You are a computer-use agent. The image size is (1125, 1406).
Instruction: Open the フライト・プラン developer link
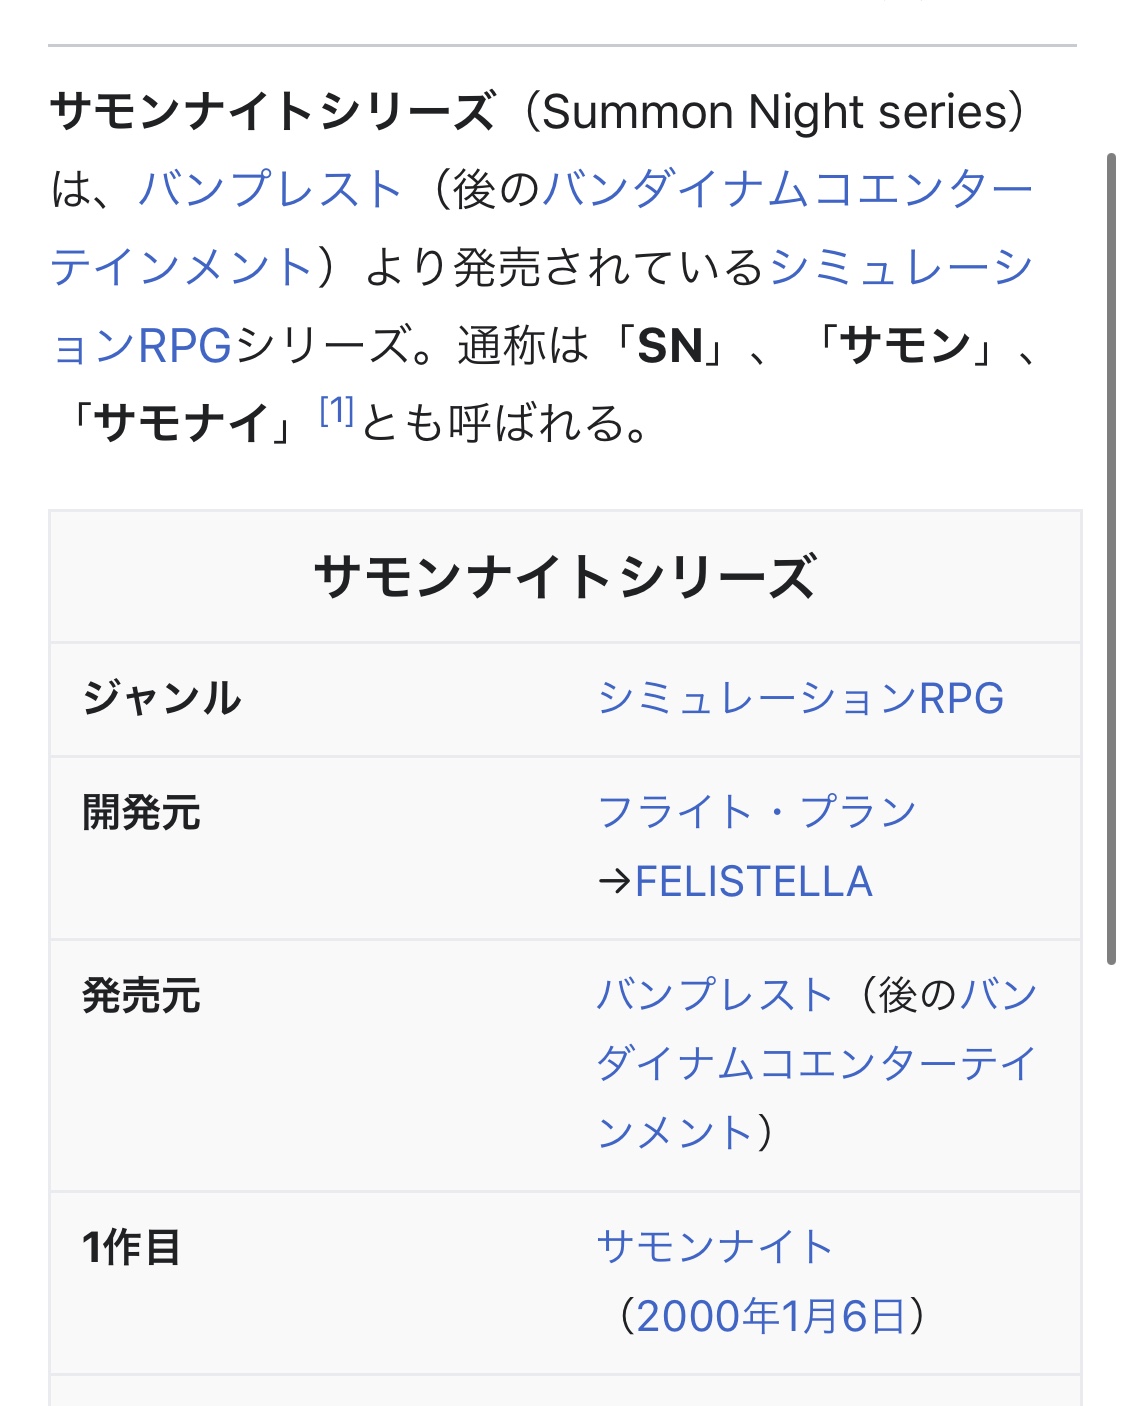[x=756, y=812]
